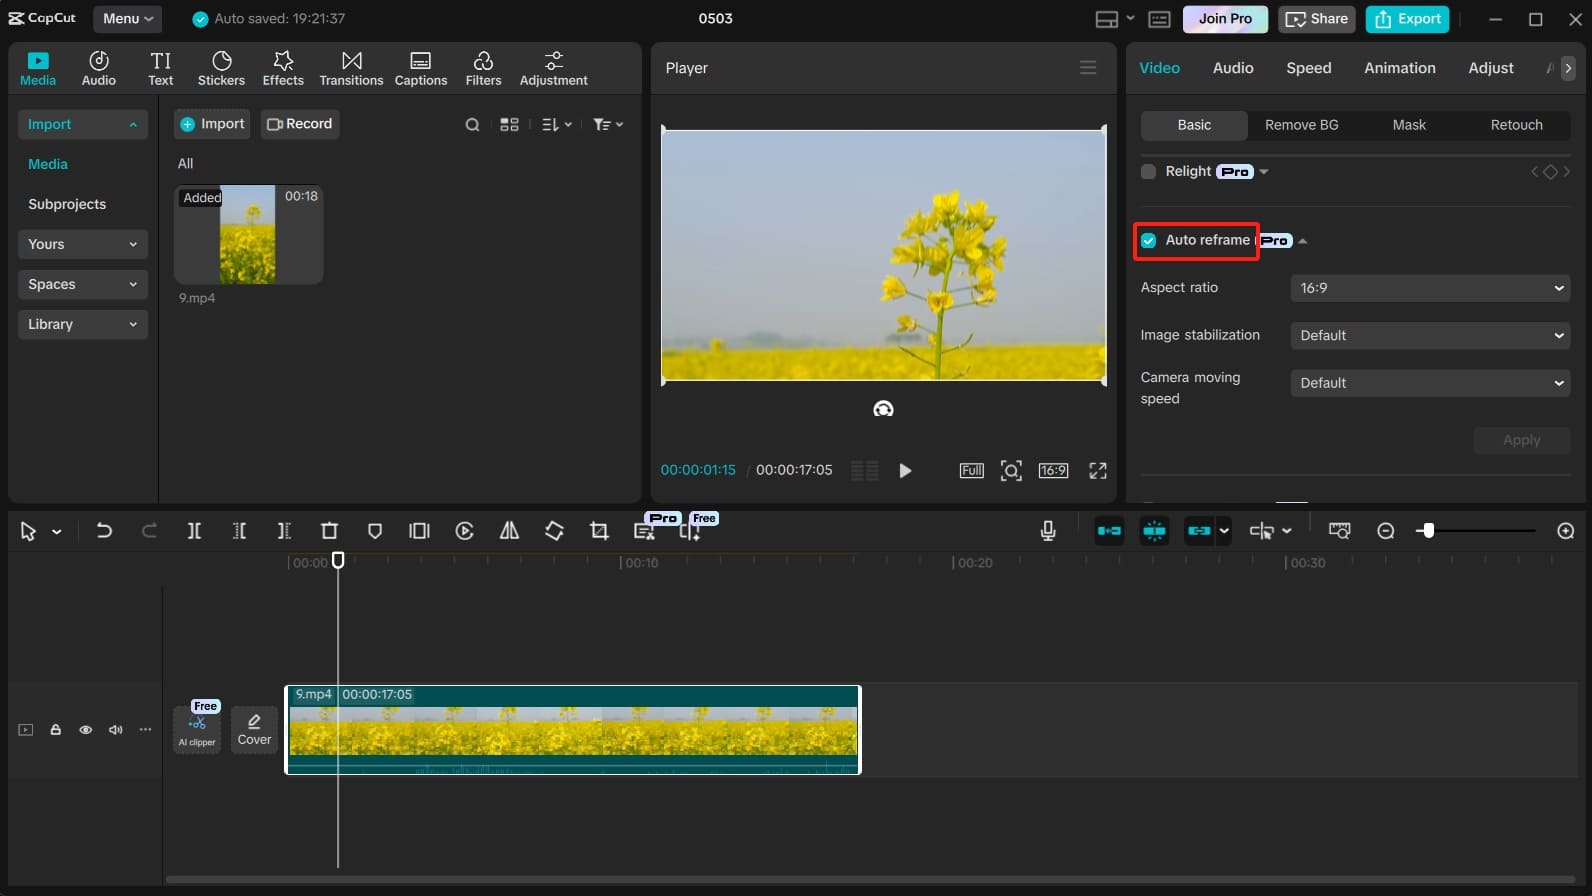Open the media filter dropdown
This screenshot has height=896, width=1592.
point(607,125)
